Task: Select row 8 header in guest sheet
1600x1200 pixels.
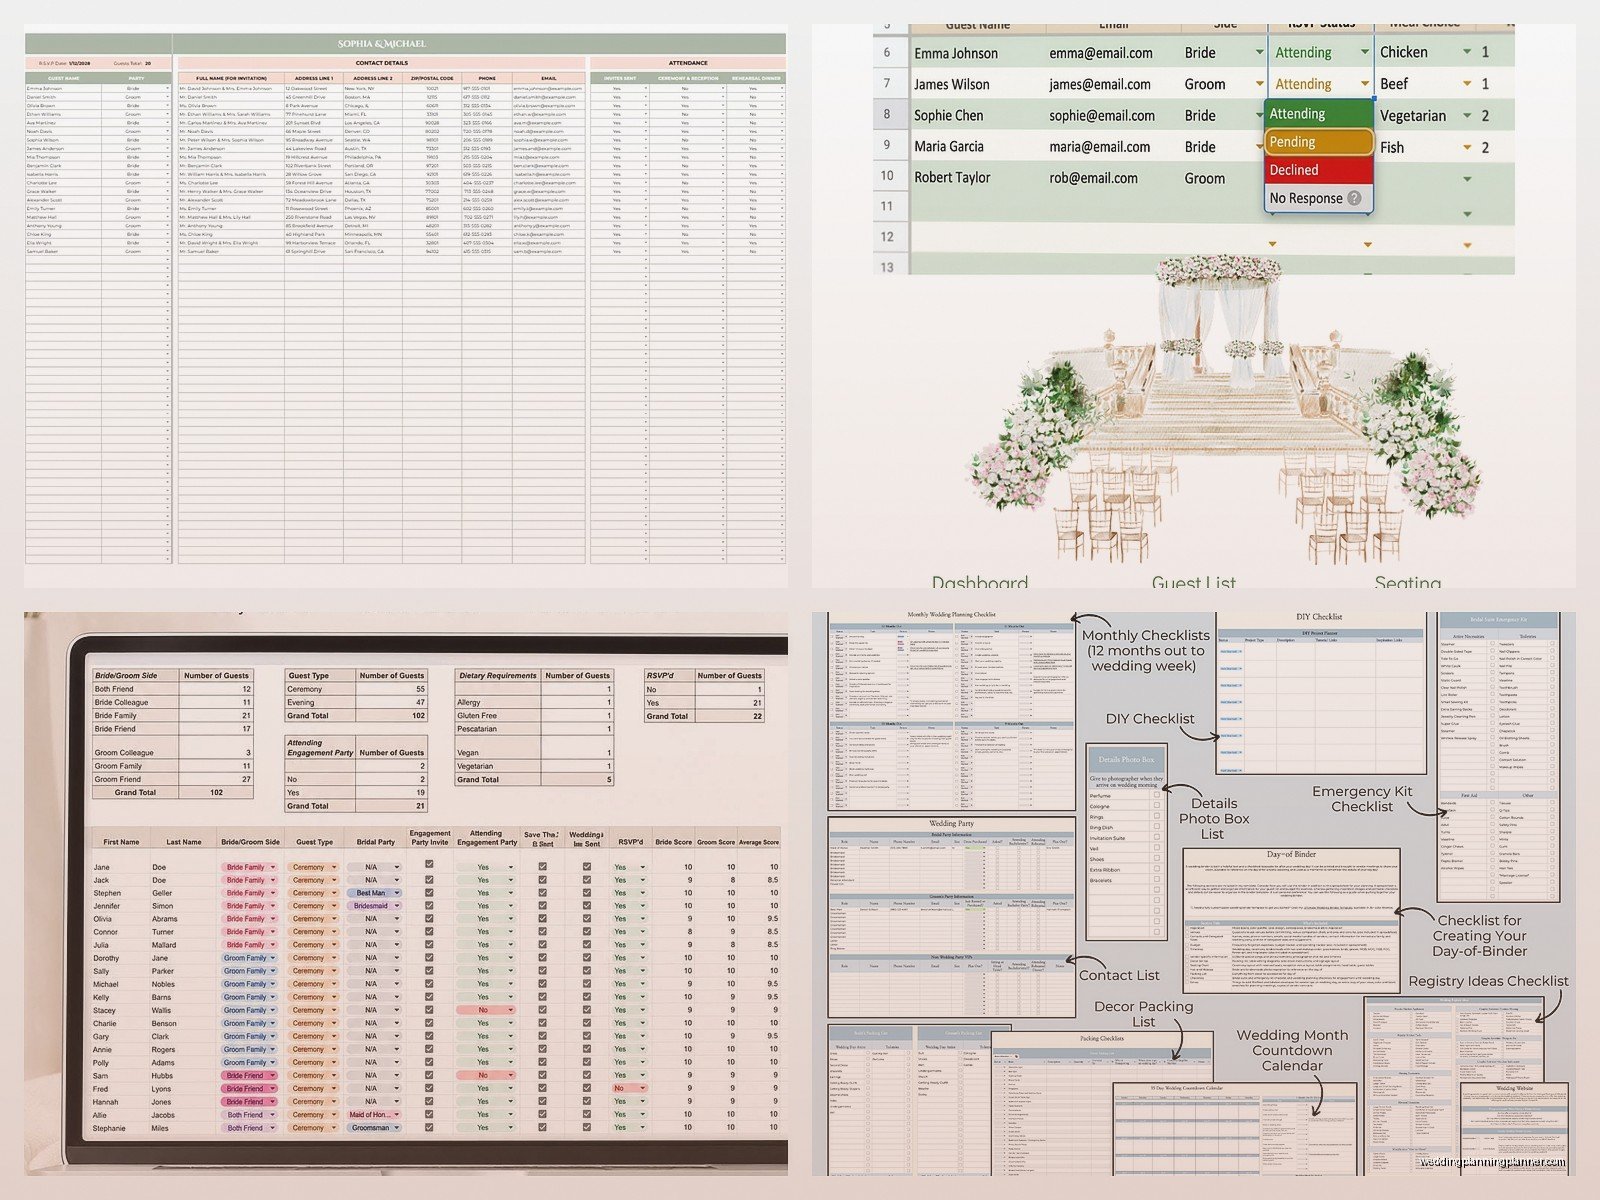Action: [x=886, y=114]
